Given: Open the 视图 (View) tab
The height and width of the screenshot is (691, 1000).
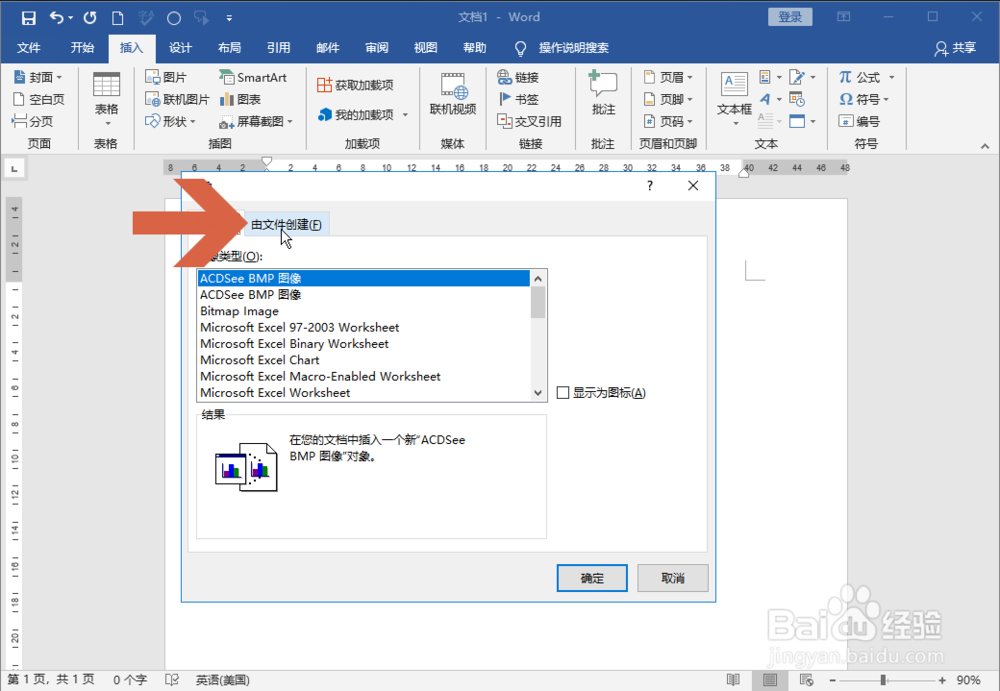Looking at the screenshot, I should point(425,48).
